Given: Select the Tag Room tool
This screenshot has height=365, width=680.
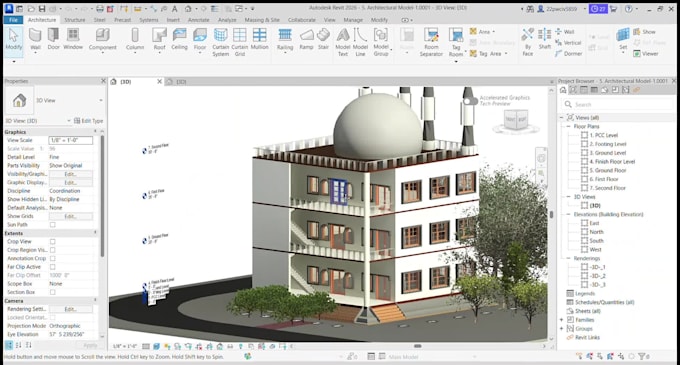Looking at the screenshot, I should [456, 42].
